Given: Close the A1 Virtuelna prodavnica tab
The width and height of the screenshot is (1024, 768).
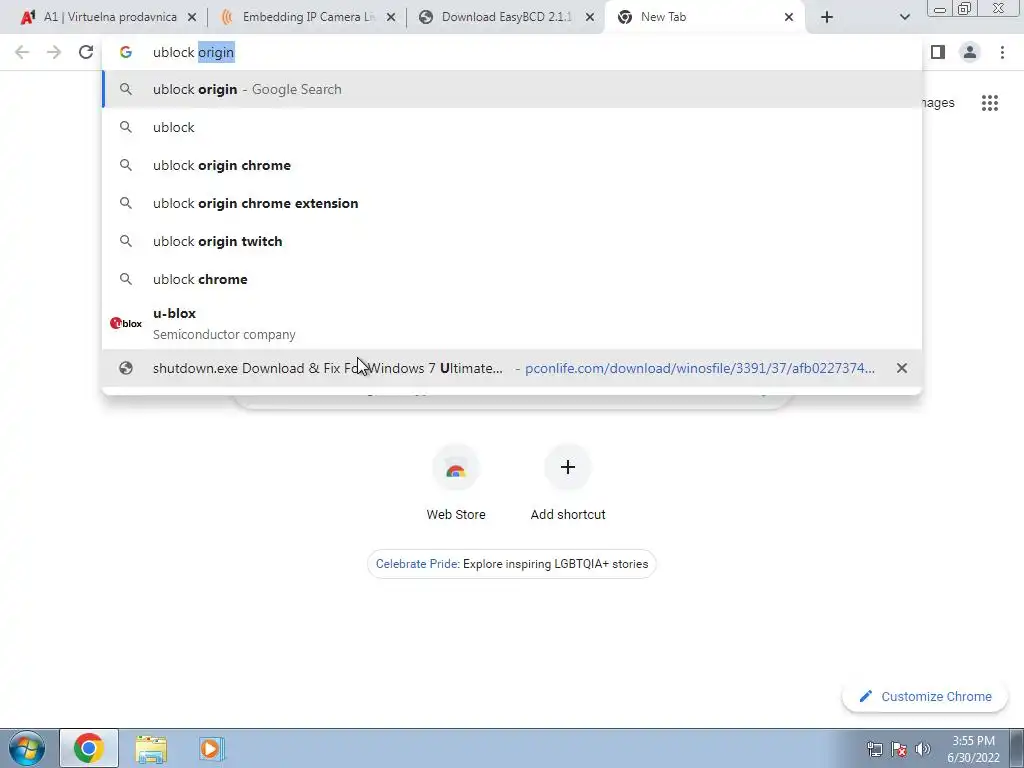Looking at the screenshot, I should coord(192,18).
